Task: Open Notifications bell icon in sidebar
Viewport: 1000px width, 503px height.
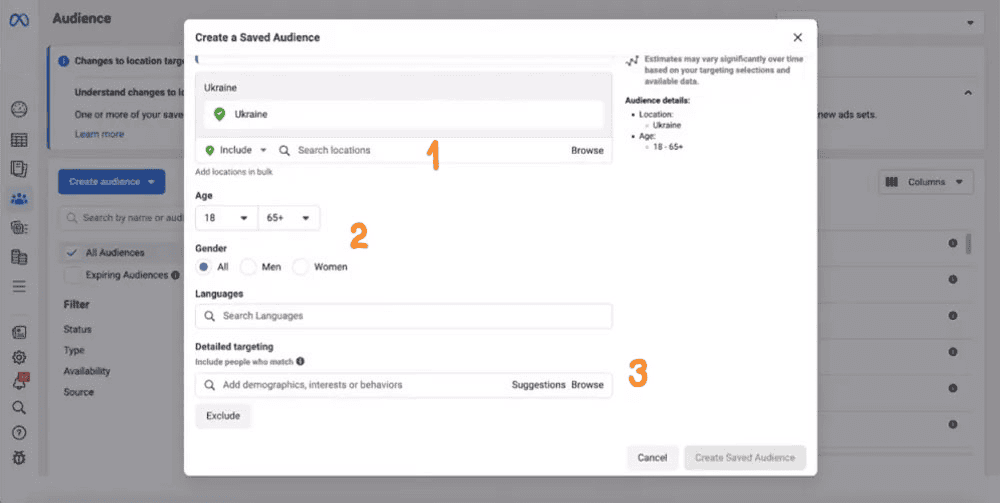Action: click(20, 383)
